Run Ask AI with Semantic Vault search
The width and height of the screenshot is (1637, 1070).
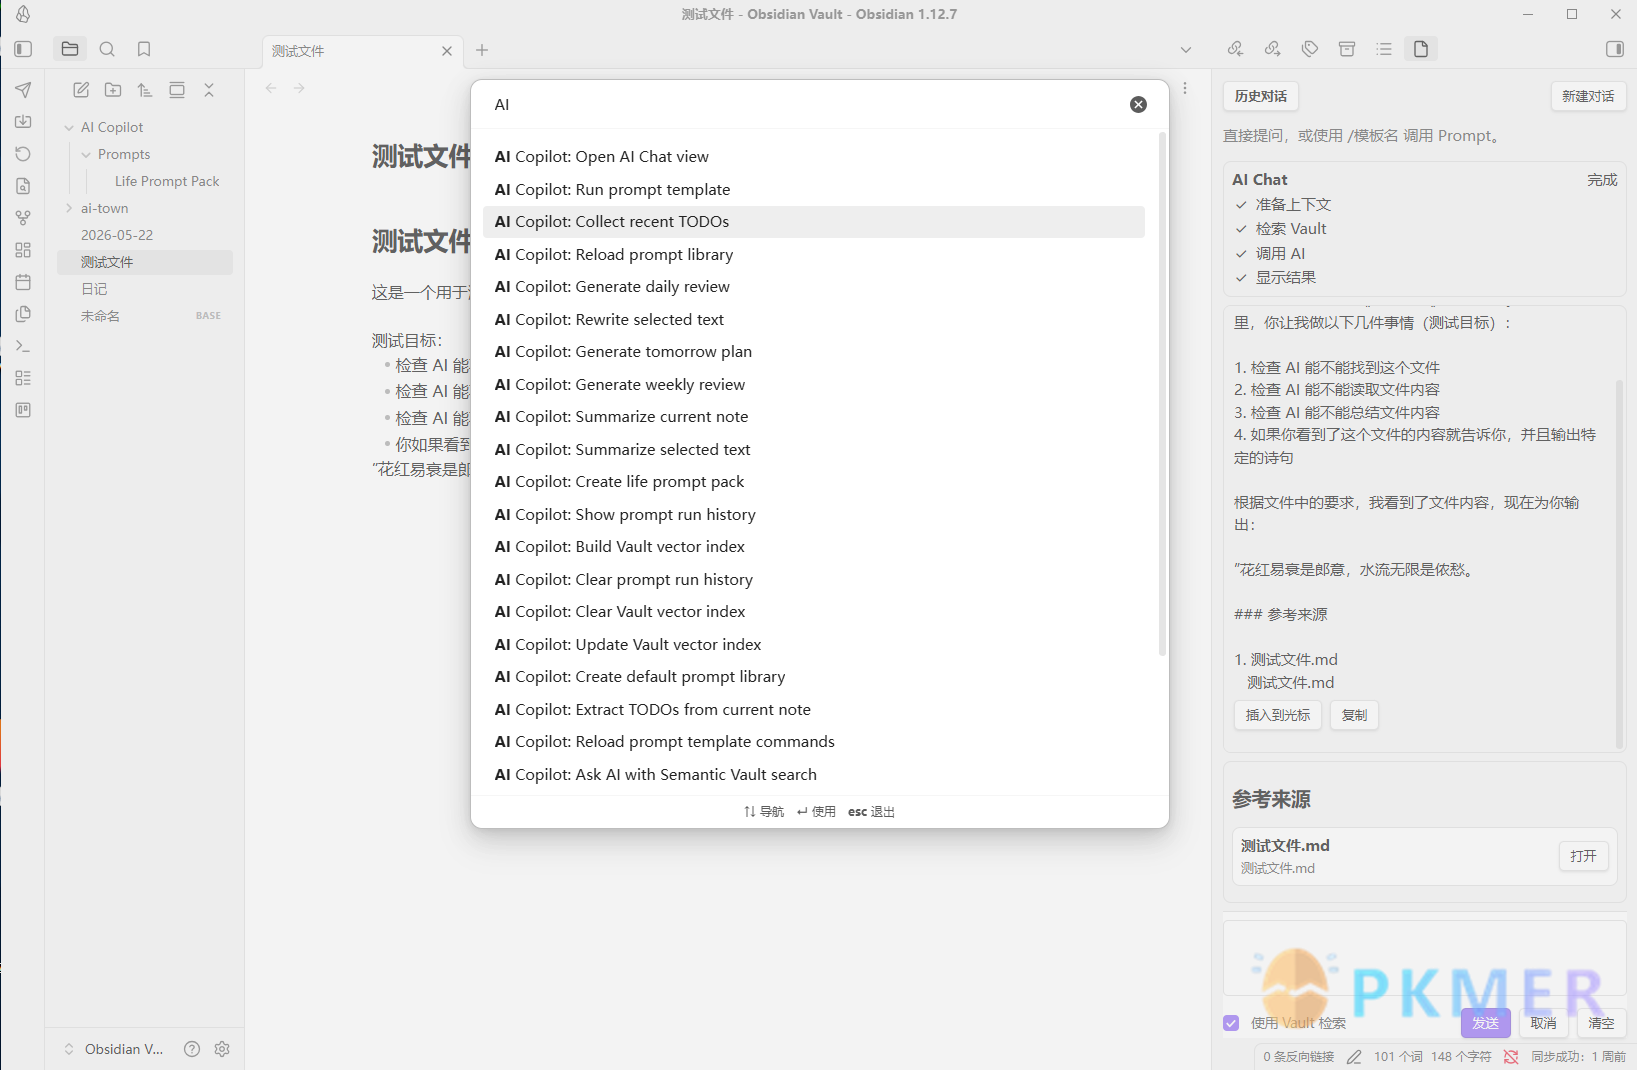pos(814,775)
